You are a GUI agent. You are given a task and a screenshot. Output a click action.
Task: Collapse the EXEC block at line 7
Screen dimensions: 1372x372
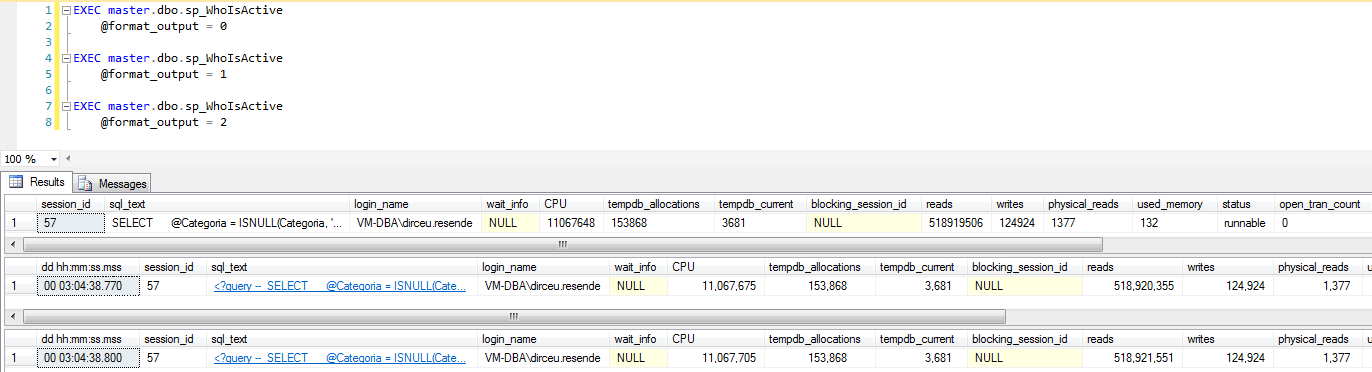pos(66,106)
